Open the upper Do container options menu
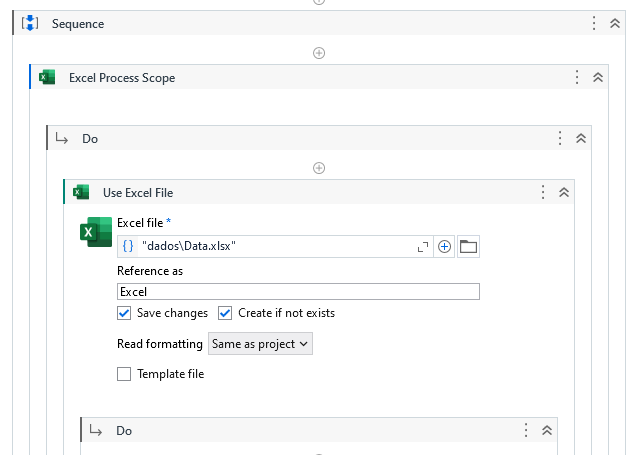Viewport: 630px width, 455px height. [x=560, y=138]
